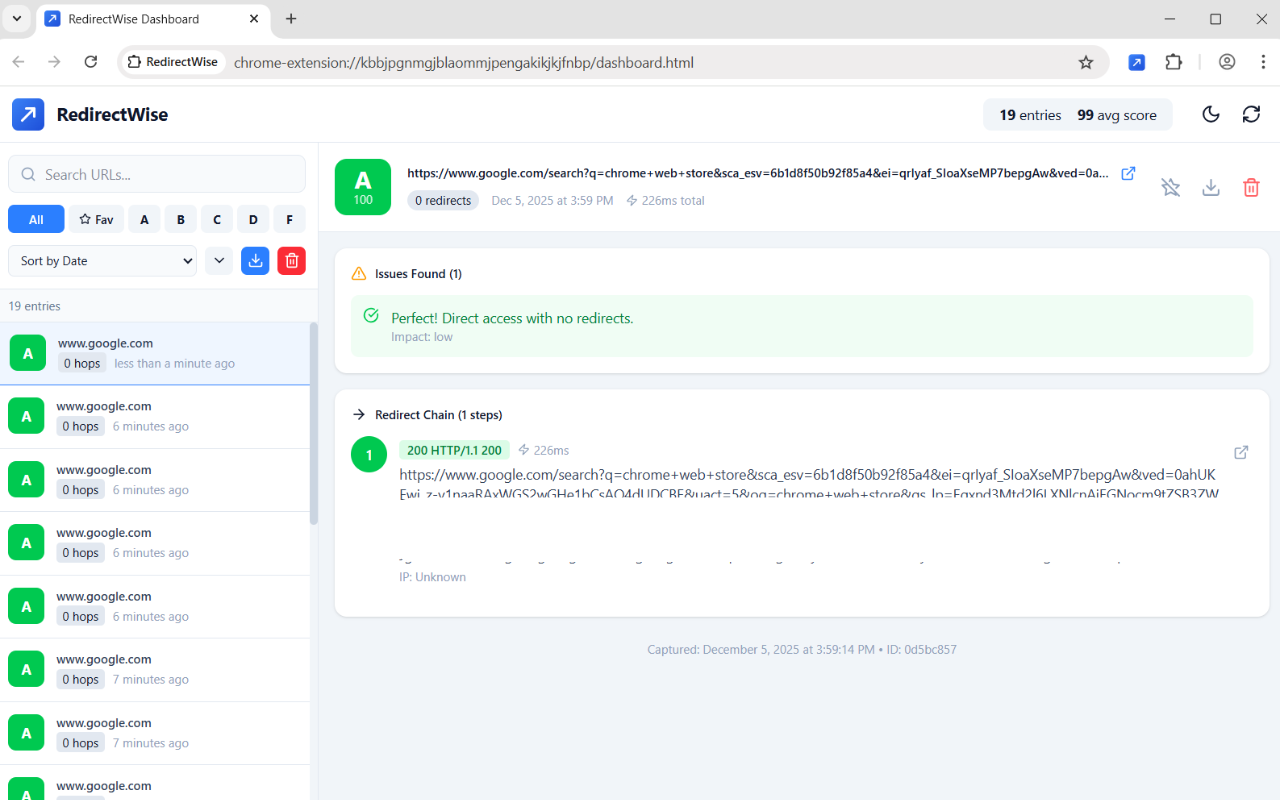Click the 'Impact: low' text
Viewport: 1280px width, 800px height.
click(x=422, y=337)
